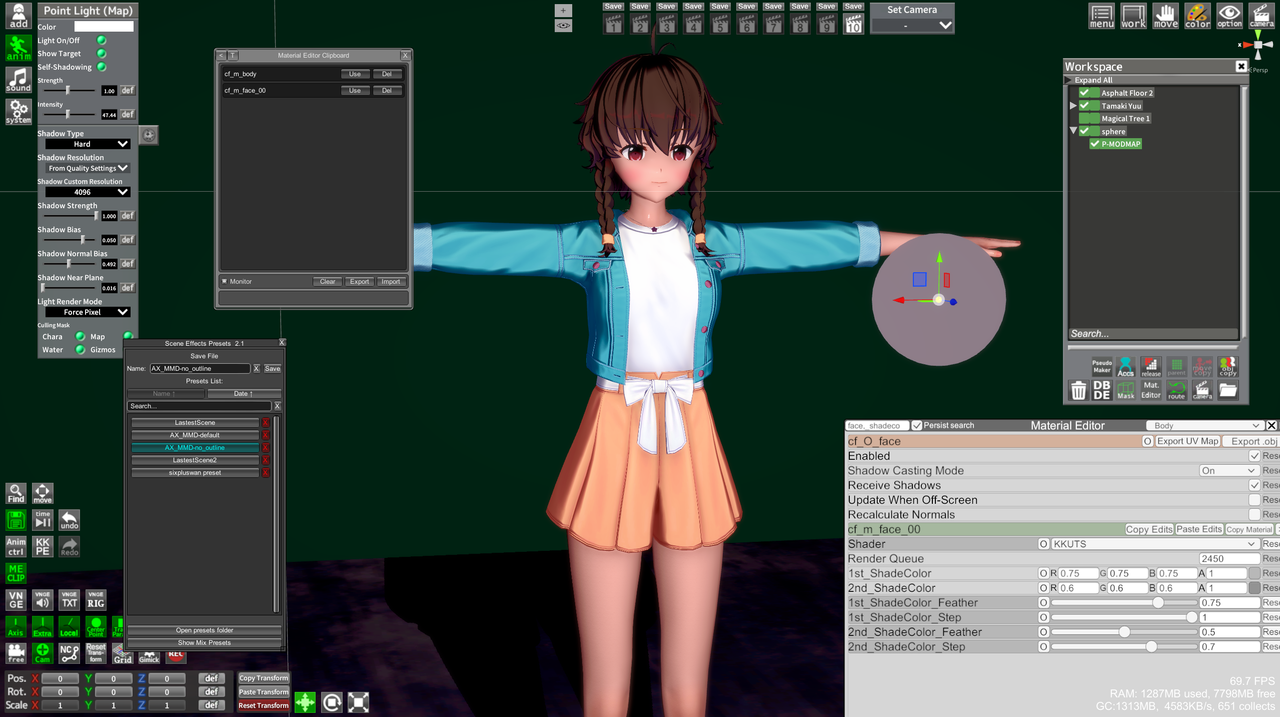Click the 1st_ShadeColor_Feather slider
1280x717 pixels.
(x=1123, y=603)
